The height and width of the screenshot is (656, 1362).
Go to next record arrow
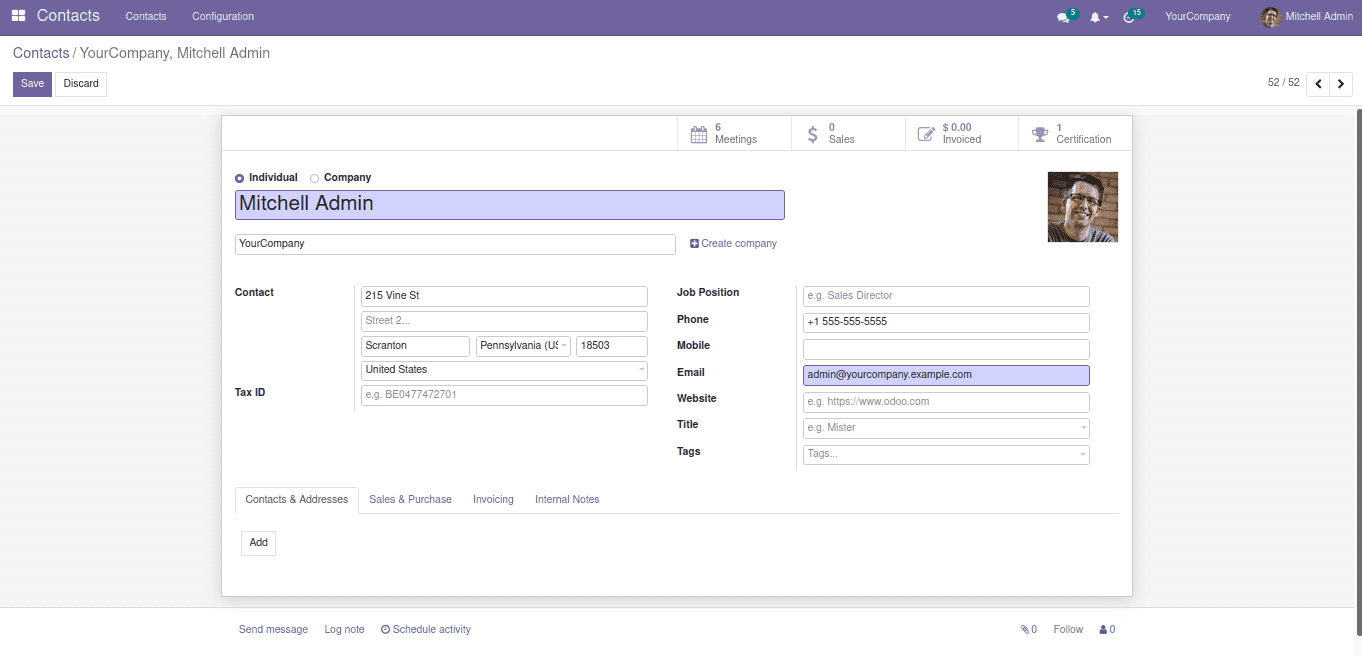1341,84
